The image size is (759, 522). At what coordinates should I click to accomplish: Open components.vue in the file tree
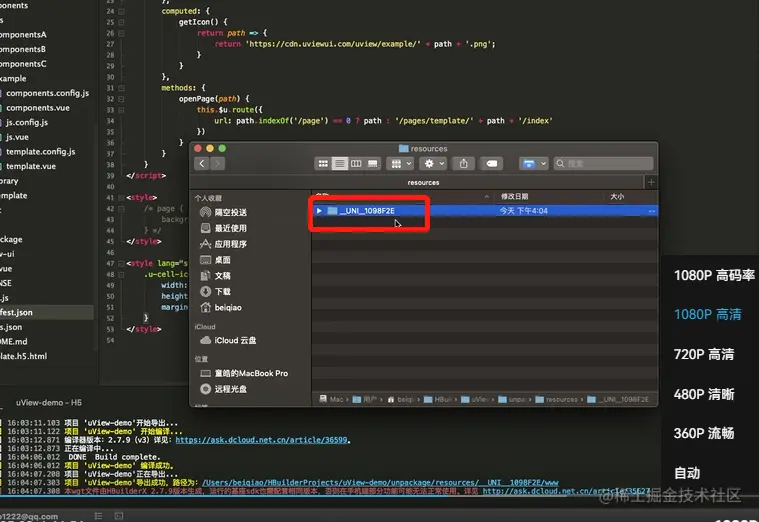(37, 107)
